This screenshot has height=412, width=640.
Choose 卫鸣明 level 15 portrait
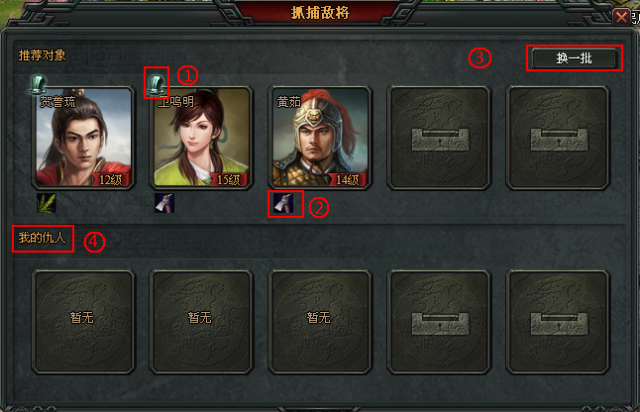coord(202,138)
